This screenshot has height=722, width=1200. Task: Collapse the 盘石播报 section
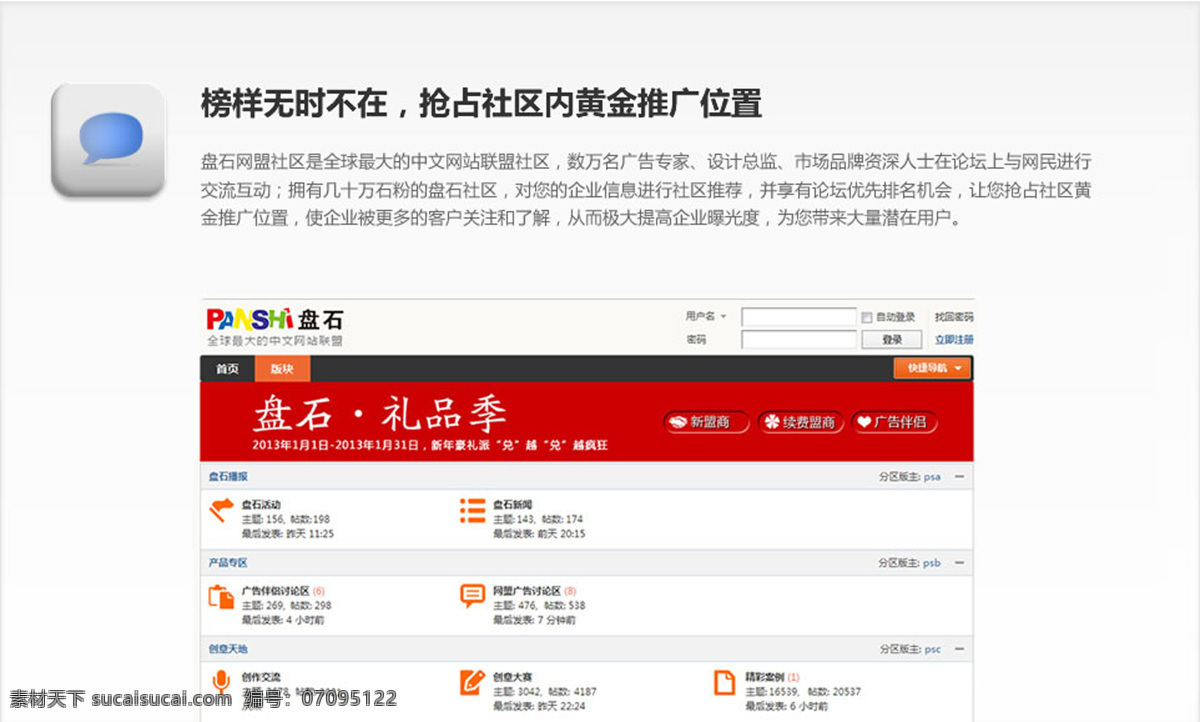tap(959, 477)
